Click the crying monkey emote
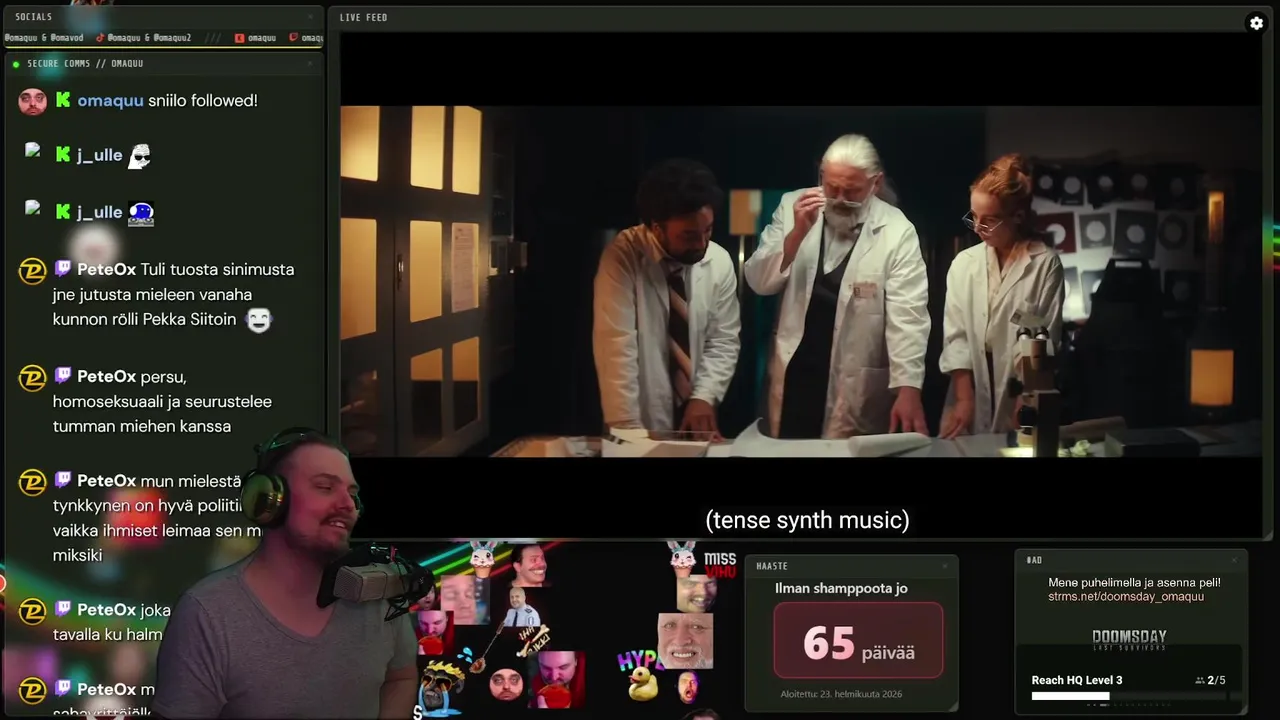This screenshot has width=1280, height=720. (x=439, y=689)
